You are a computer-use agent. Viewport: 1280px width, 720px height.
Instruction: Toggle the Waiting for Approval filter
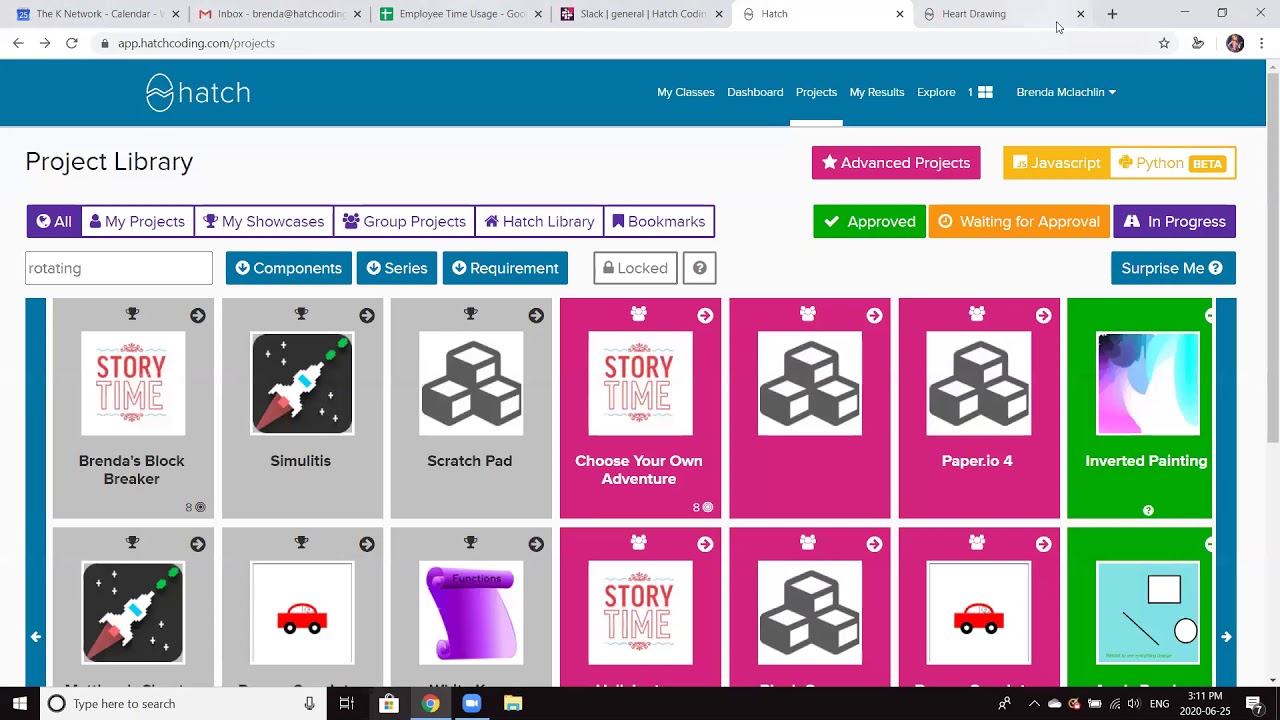click(x=1019, y=222)
